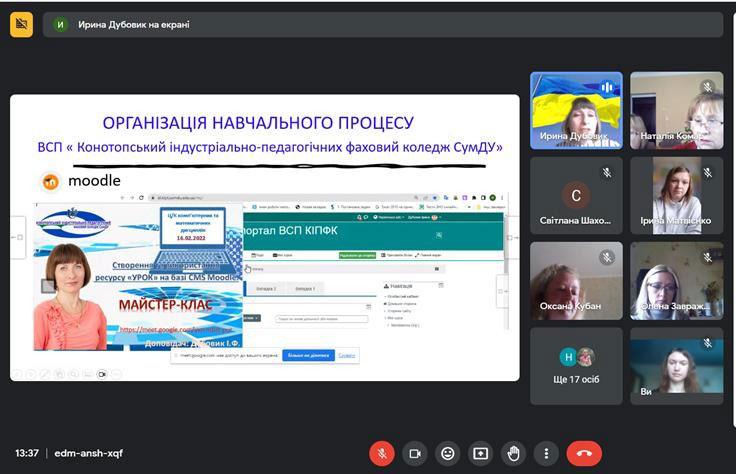Click the 'Н' avatar in others tile
736x474 pixels.
click(x=568, y=357)
